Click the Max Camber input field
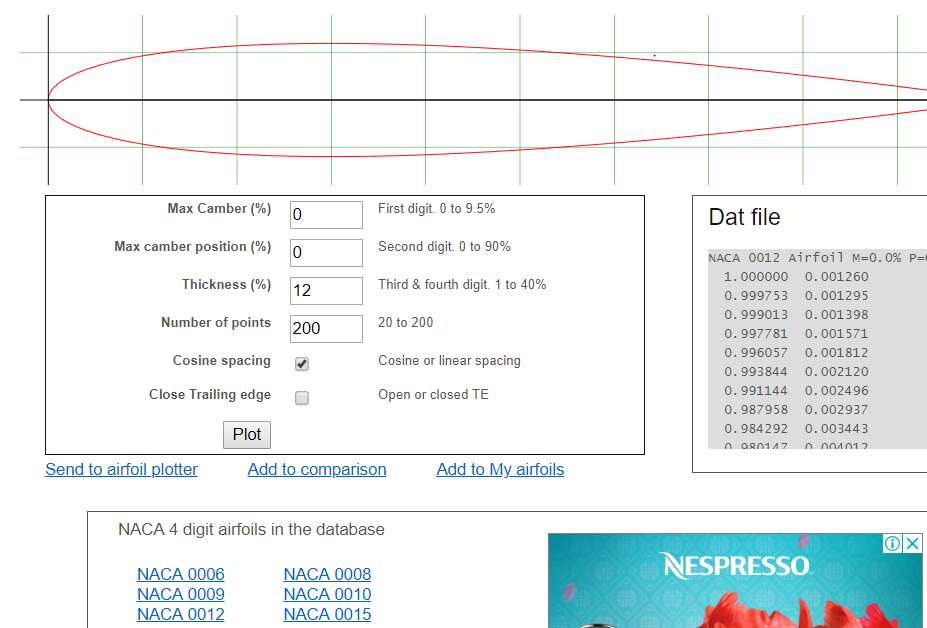 click(x=325, y=214)
